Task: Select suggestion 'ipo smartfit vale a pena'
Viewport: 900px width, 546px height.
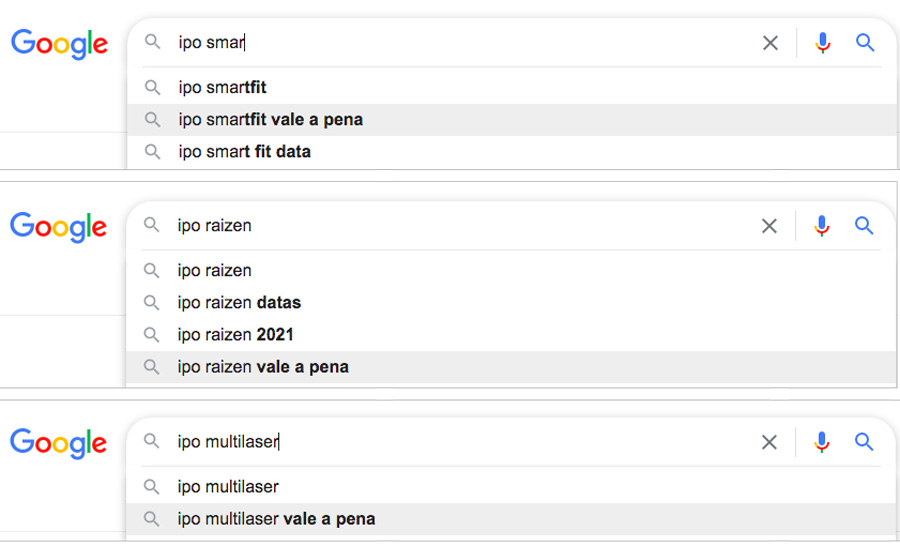Action: 270,120
